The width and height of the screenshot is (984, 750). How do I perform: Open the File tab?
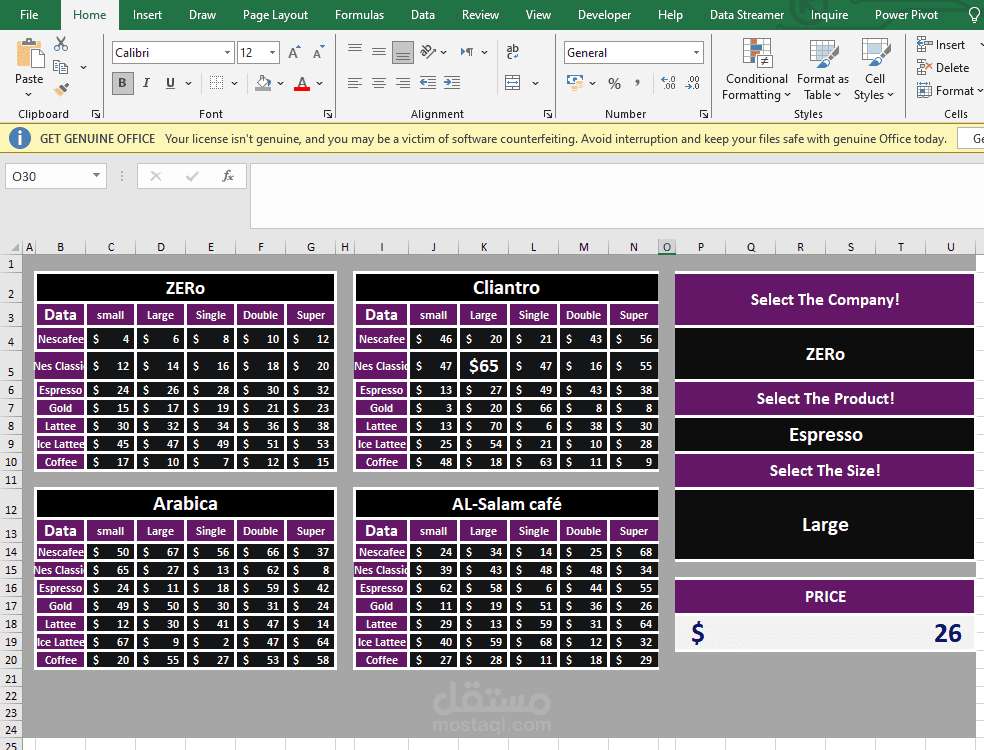pos(29,14)
